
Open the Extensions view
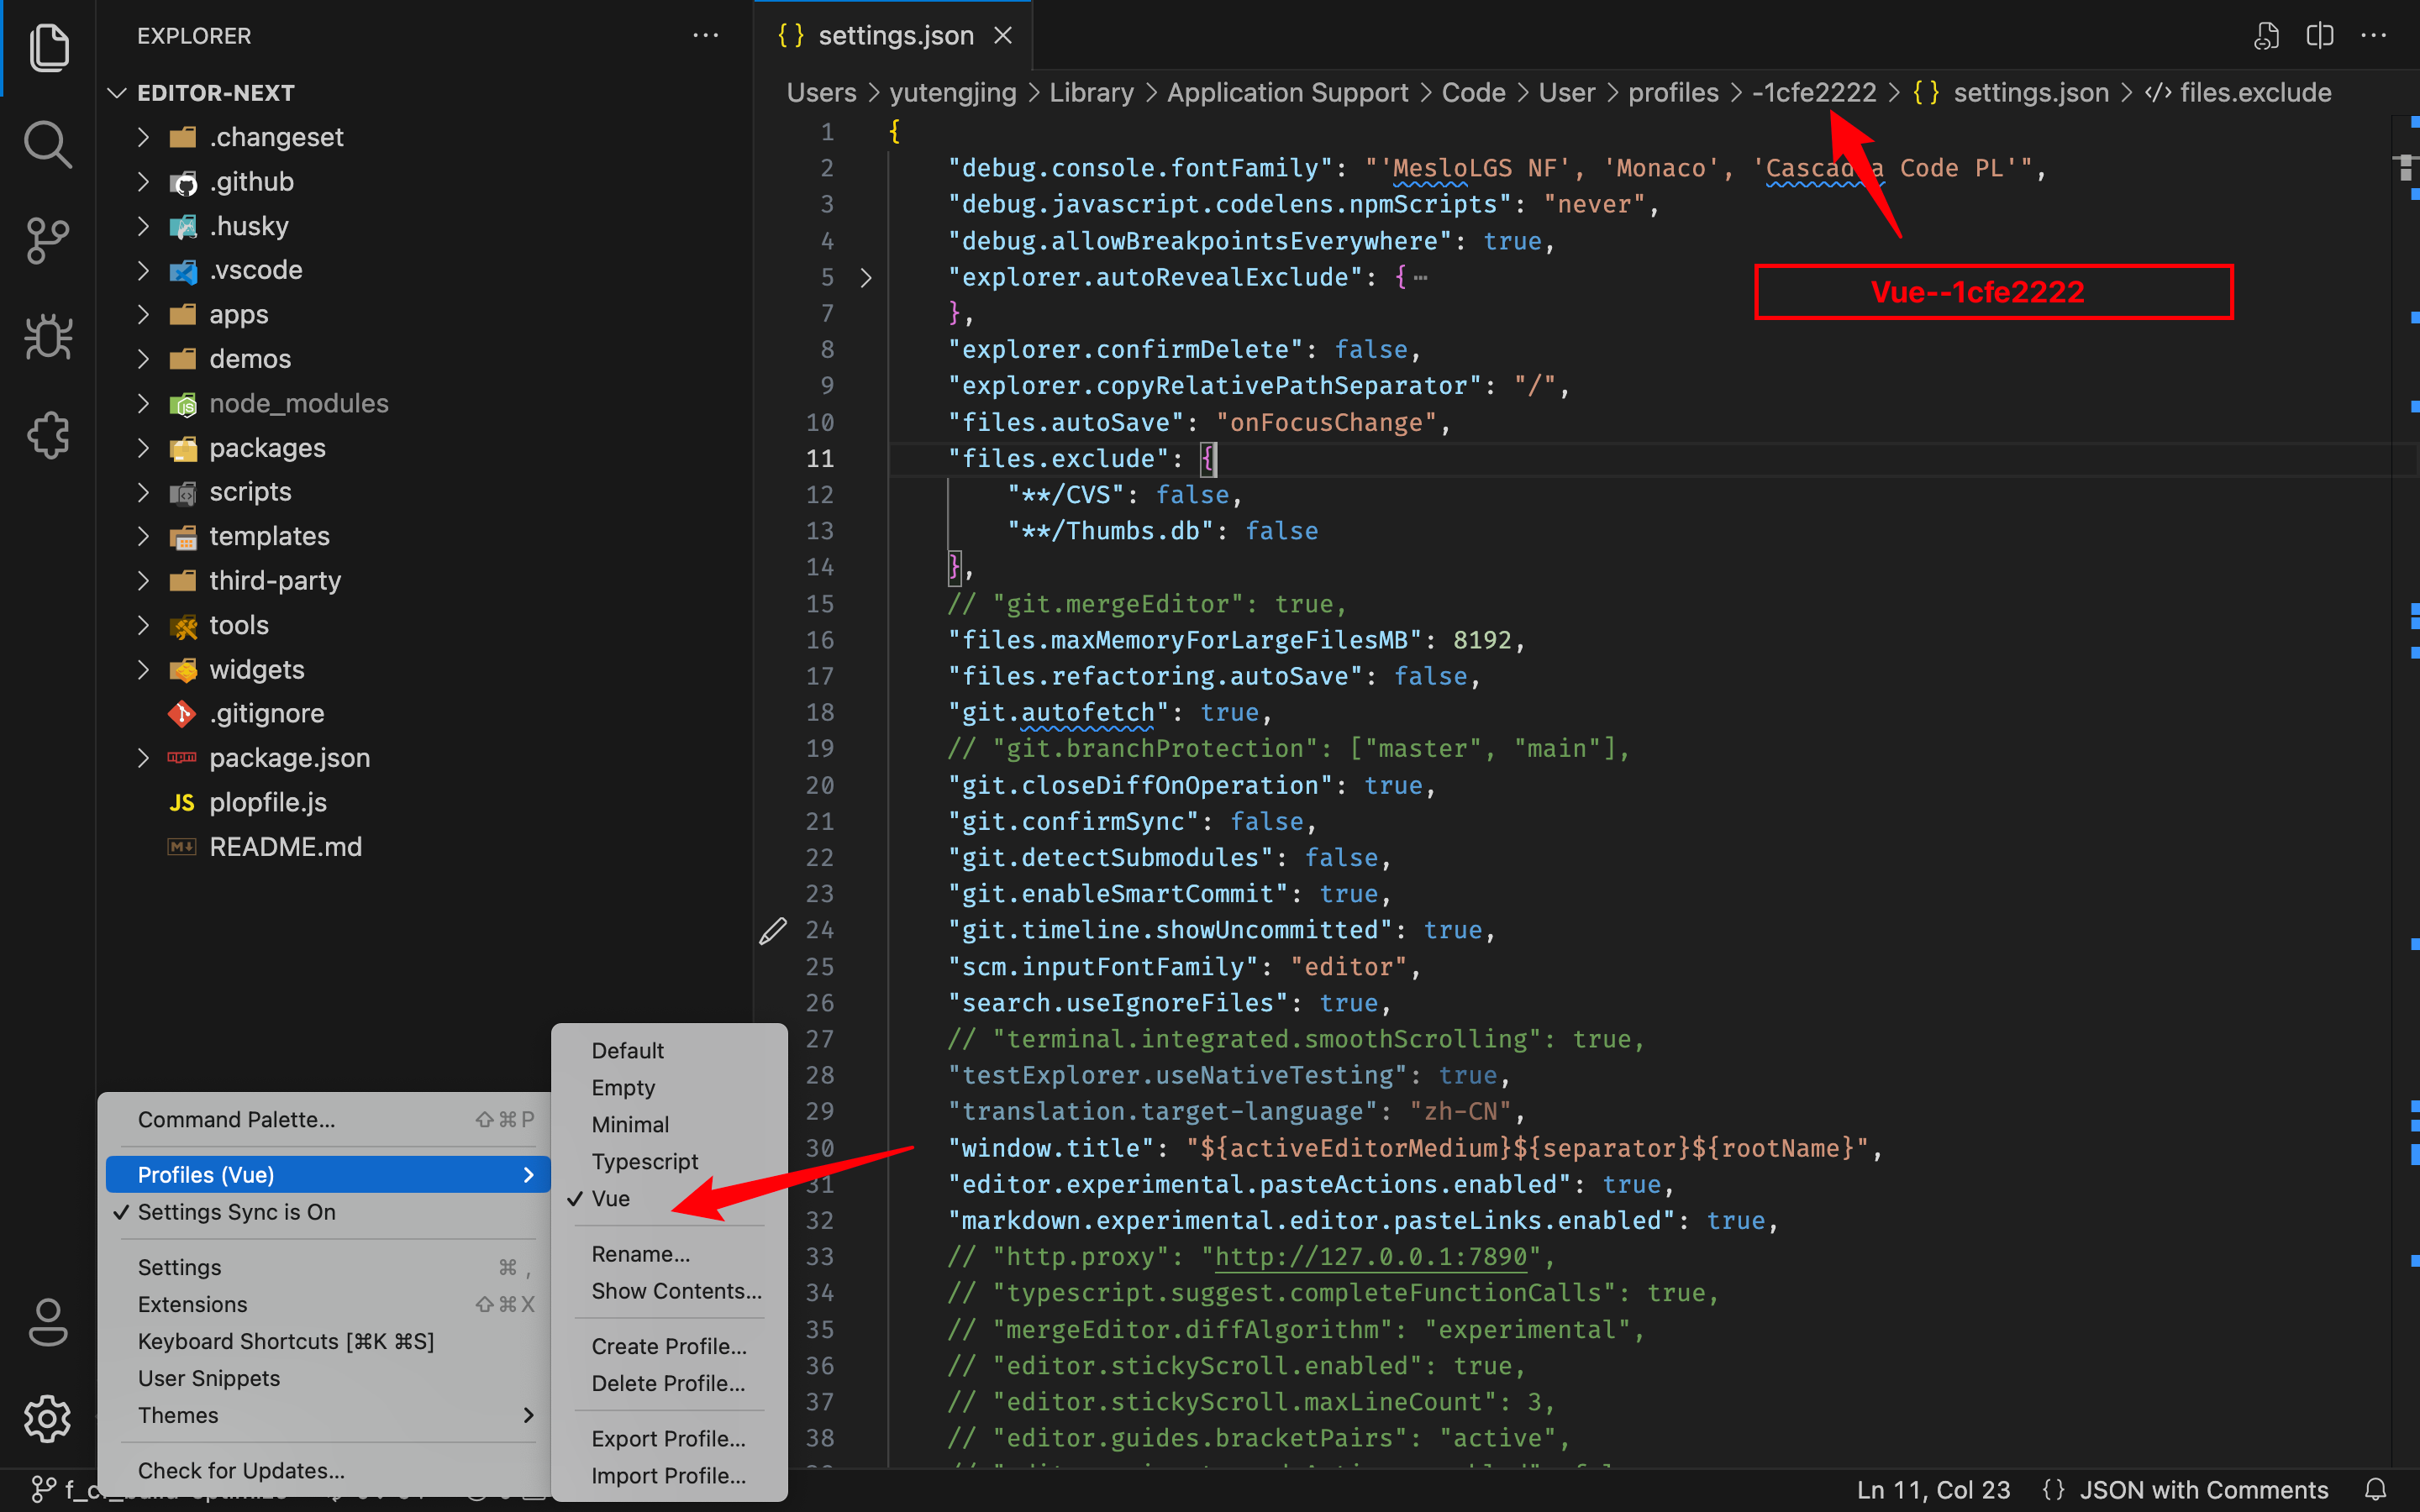tap(47, 435)
